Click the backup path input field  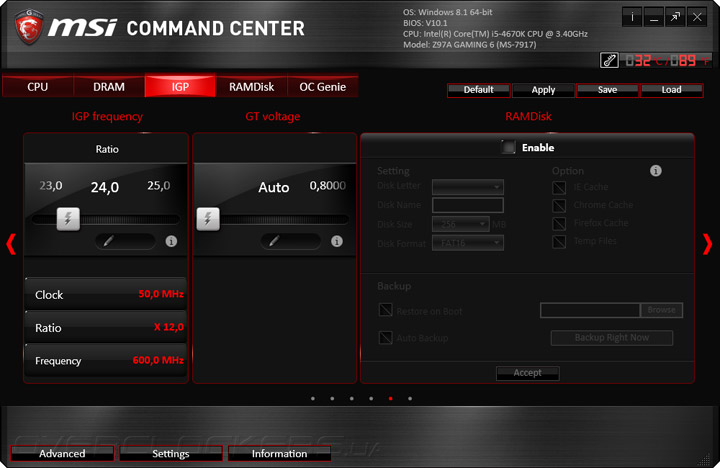[x=590, y=310]
